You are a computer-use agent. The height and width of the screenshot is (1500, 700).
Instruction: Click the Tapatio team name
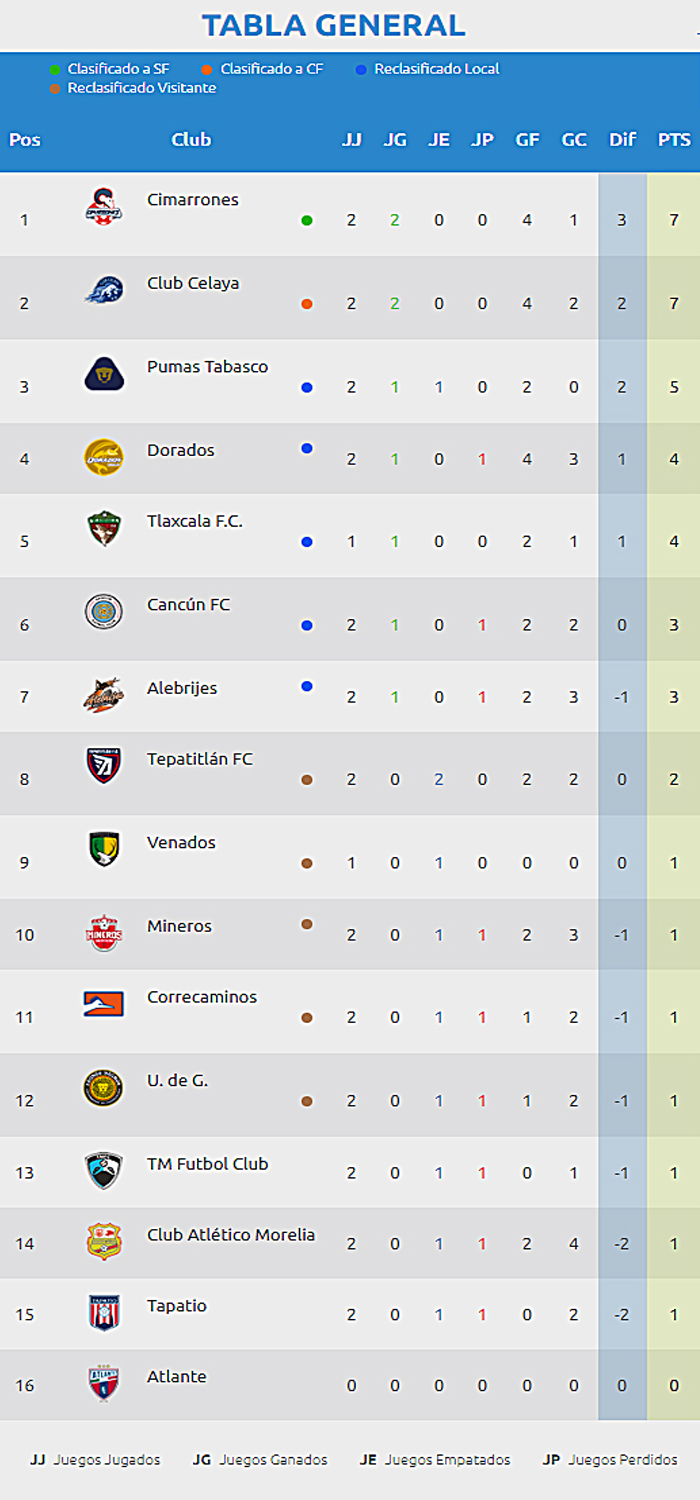(177, 1306)
